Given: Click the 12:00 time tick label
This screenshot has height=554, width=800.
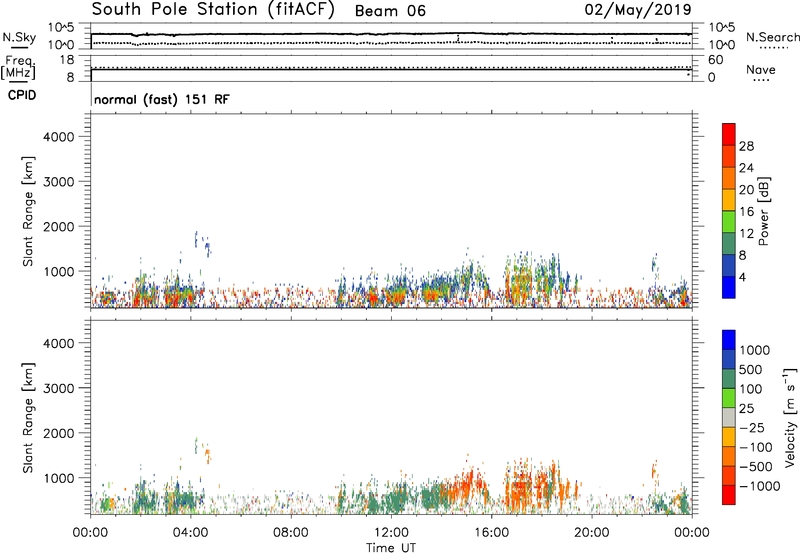Looking at the screenshot, I should [391, 533].
